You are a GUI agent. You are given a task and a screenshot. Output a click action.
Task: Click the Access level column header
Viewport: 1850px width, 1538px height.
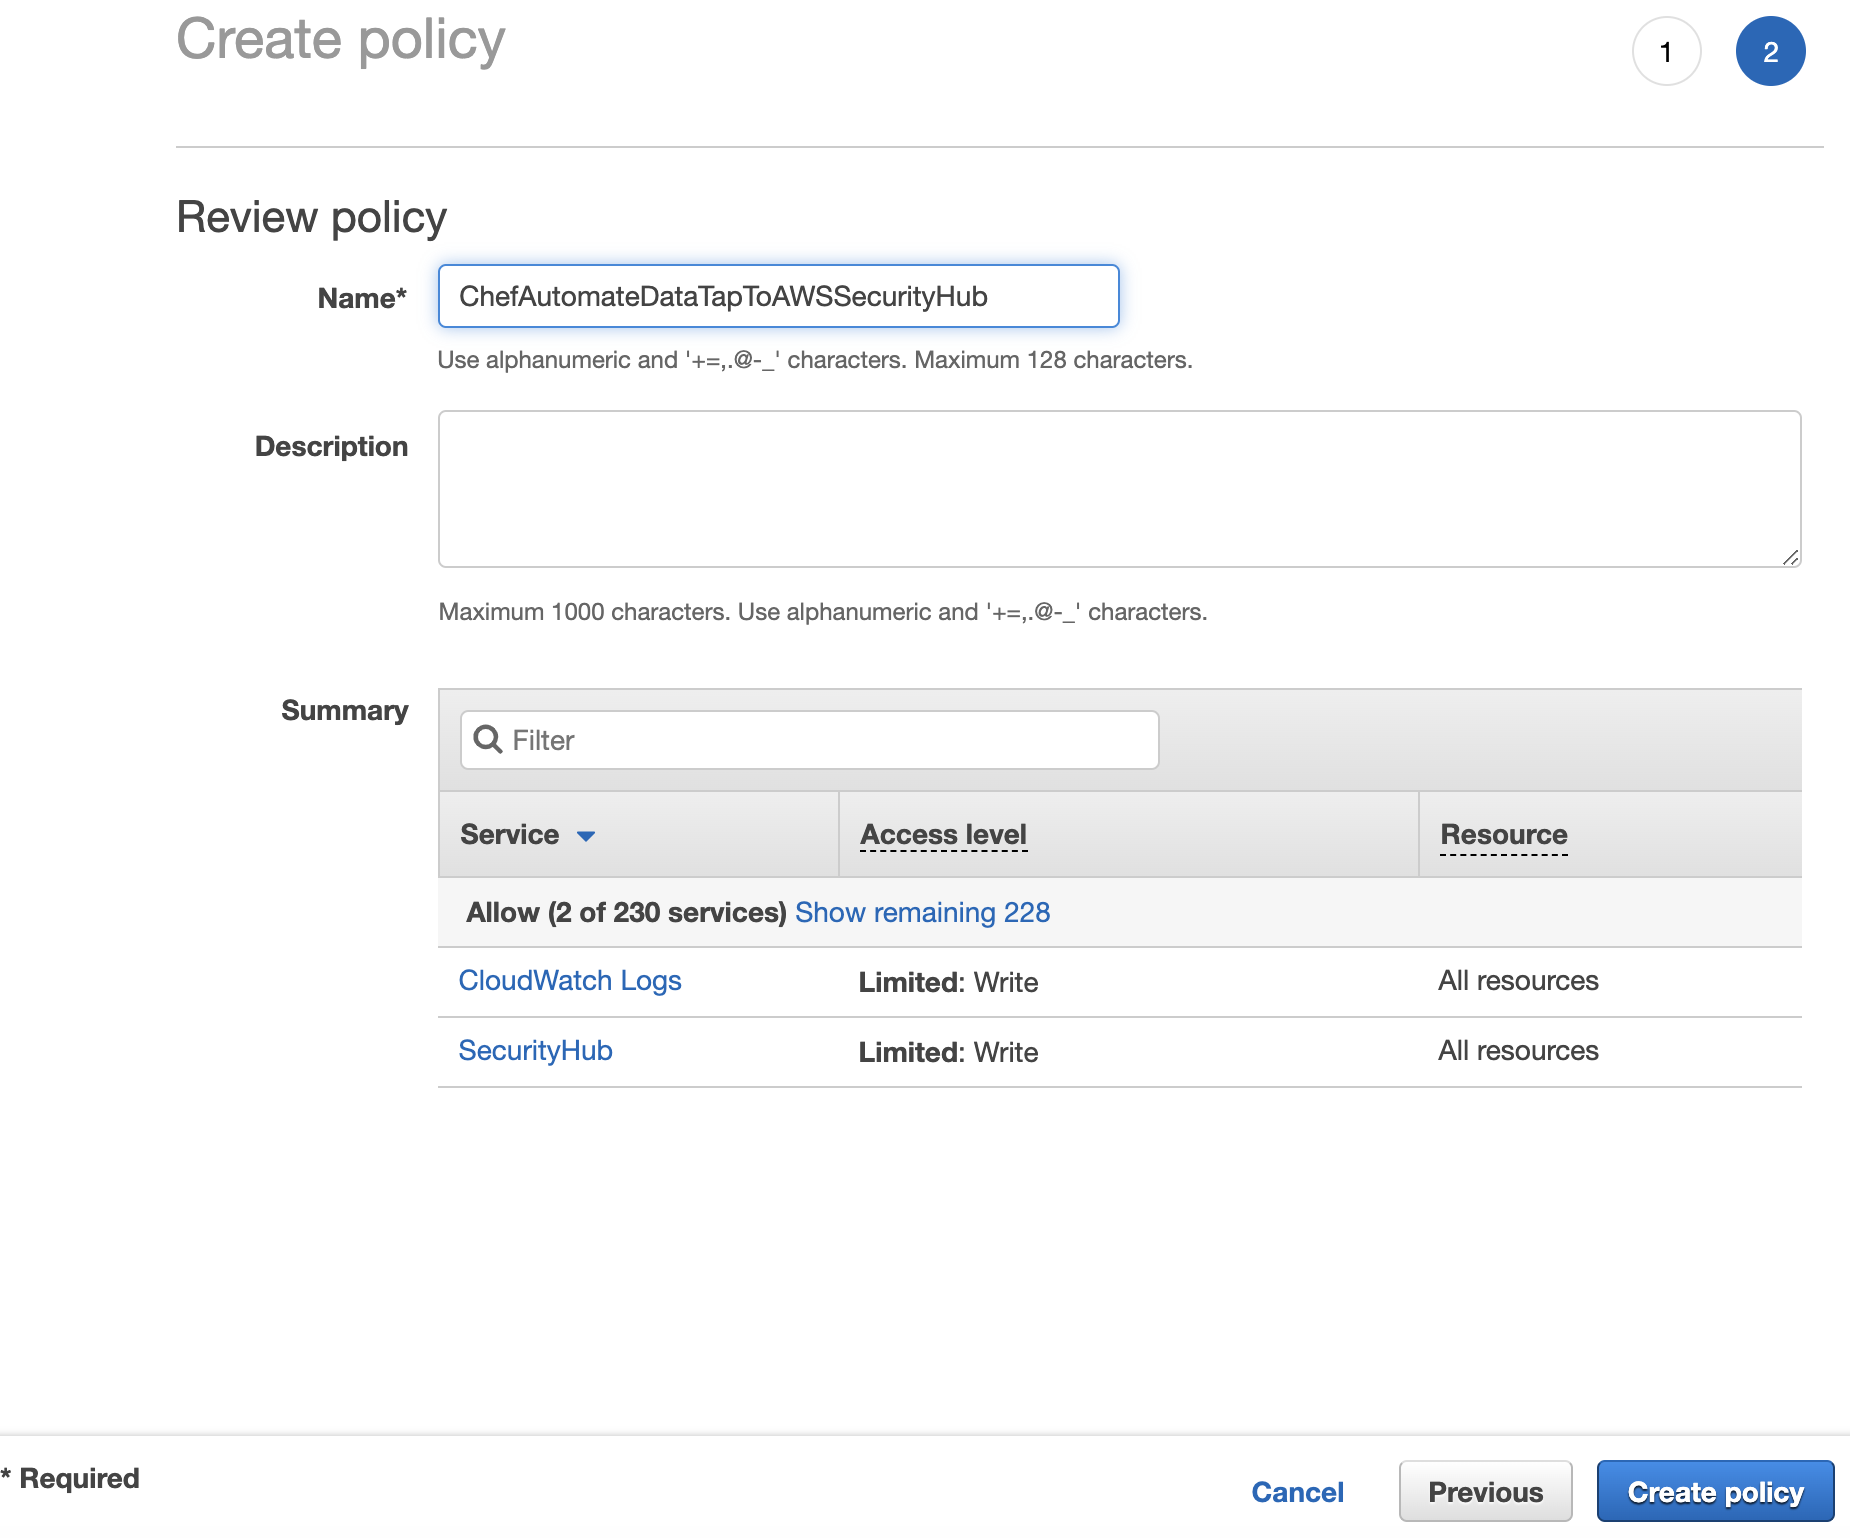[x=943, y=834]
